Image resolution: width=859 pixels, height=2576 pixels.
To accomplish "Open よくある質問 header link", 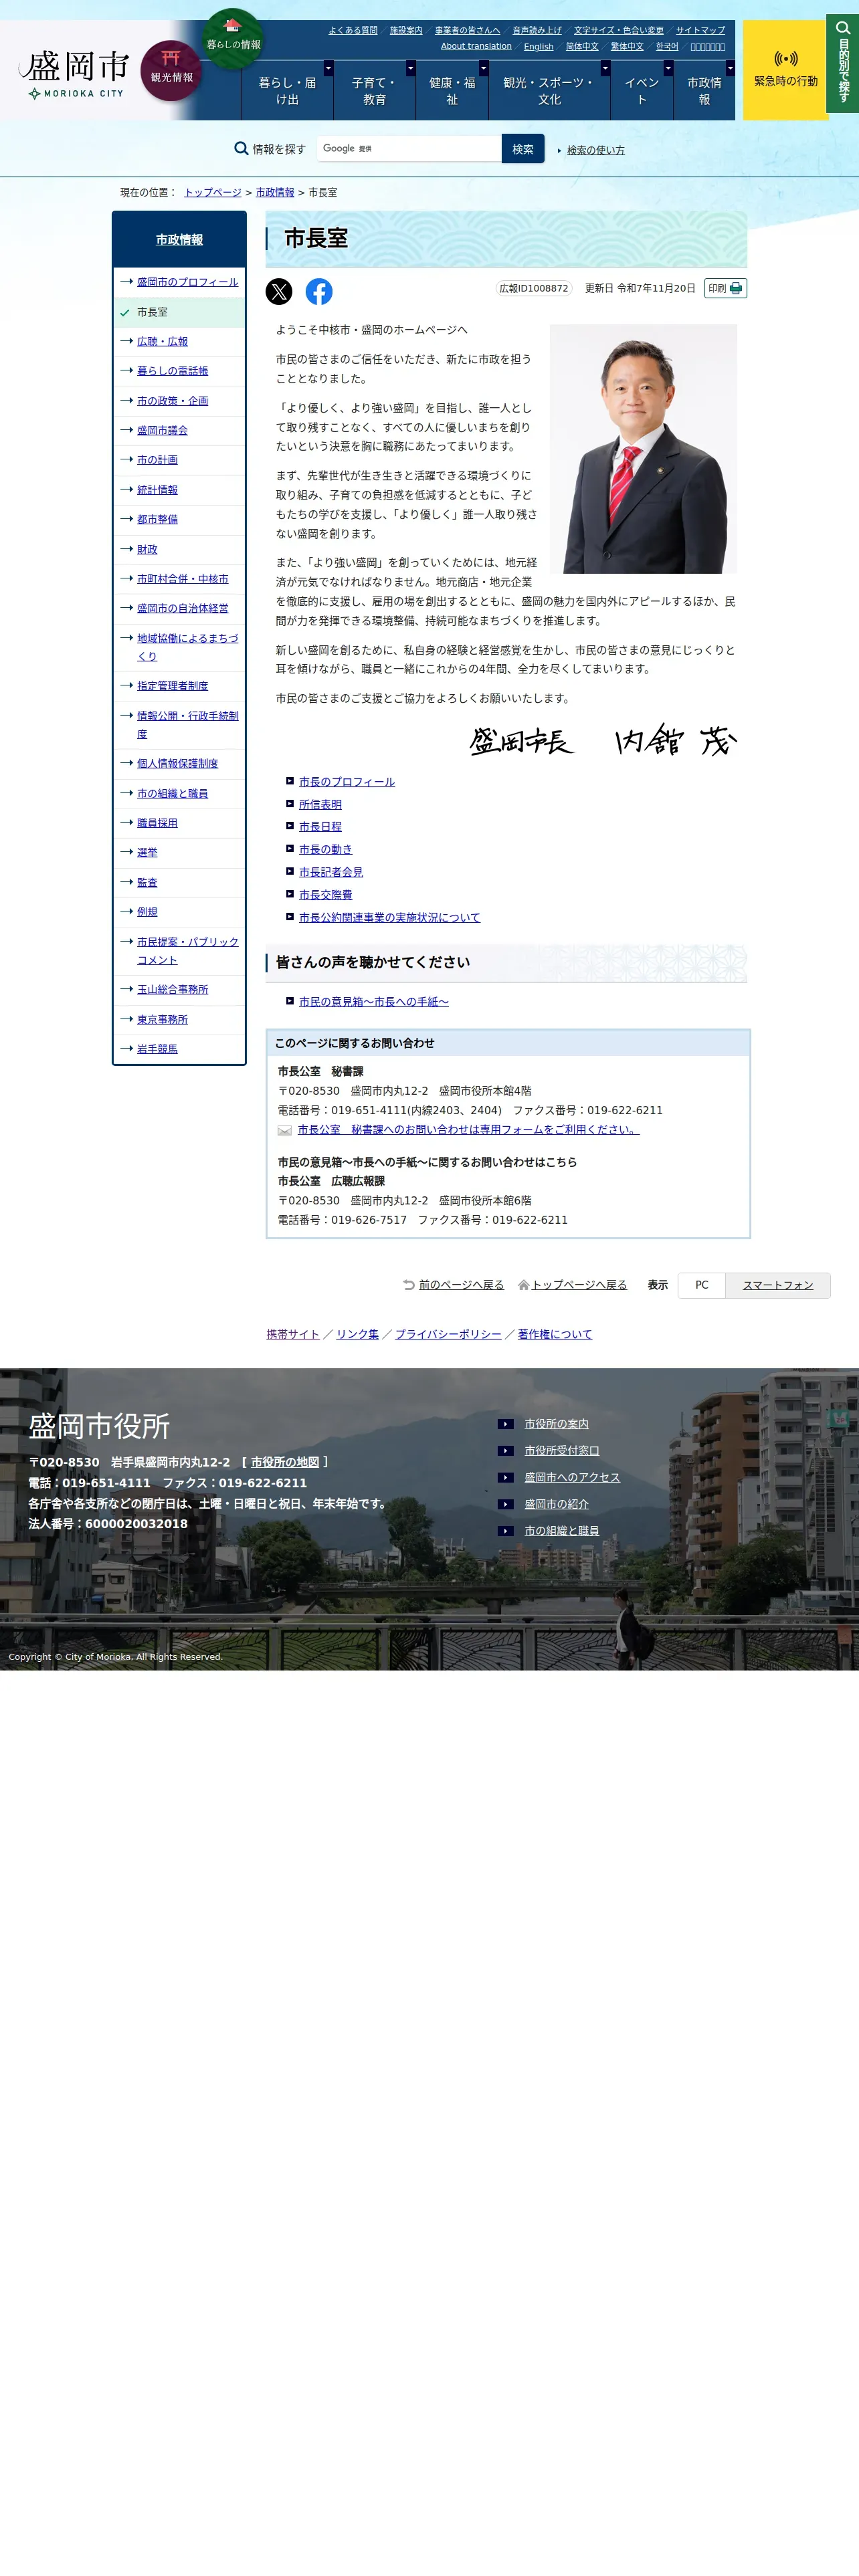I will click(x=353, y=31).
